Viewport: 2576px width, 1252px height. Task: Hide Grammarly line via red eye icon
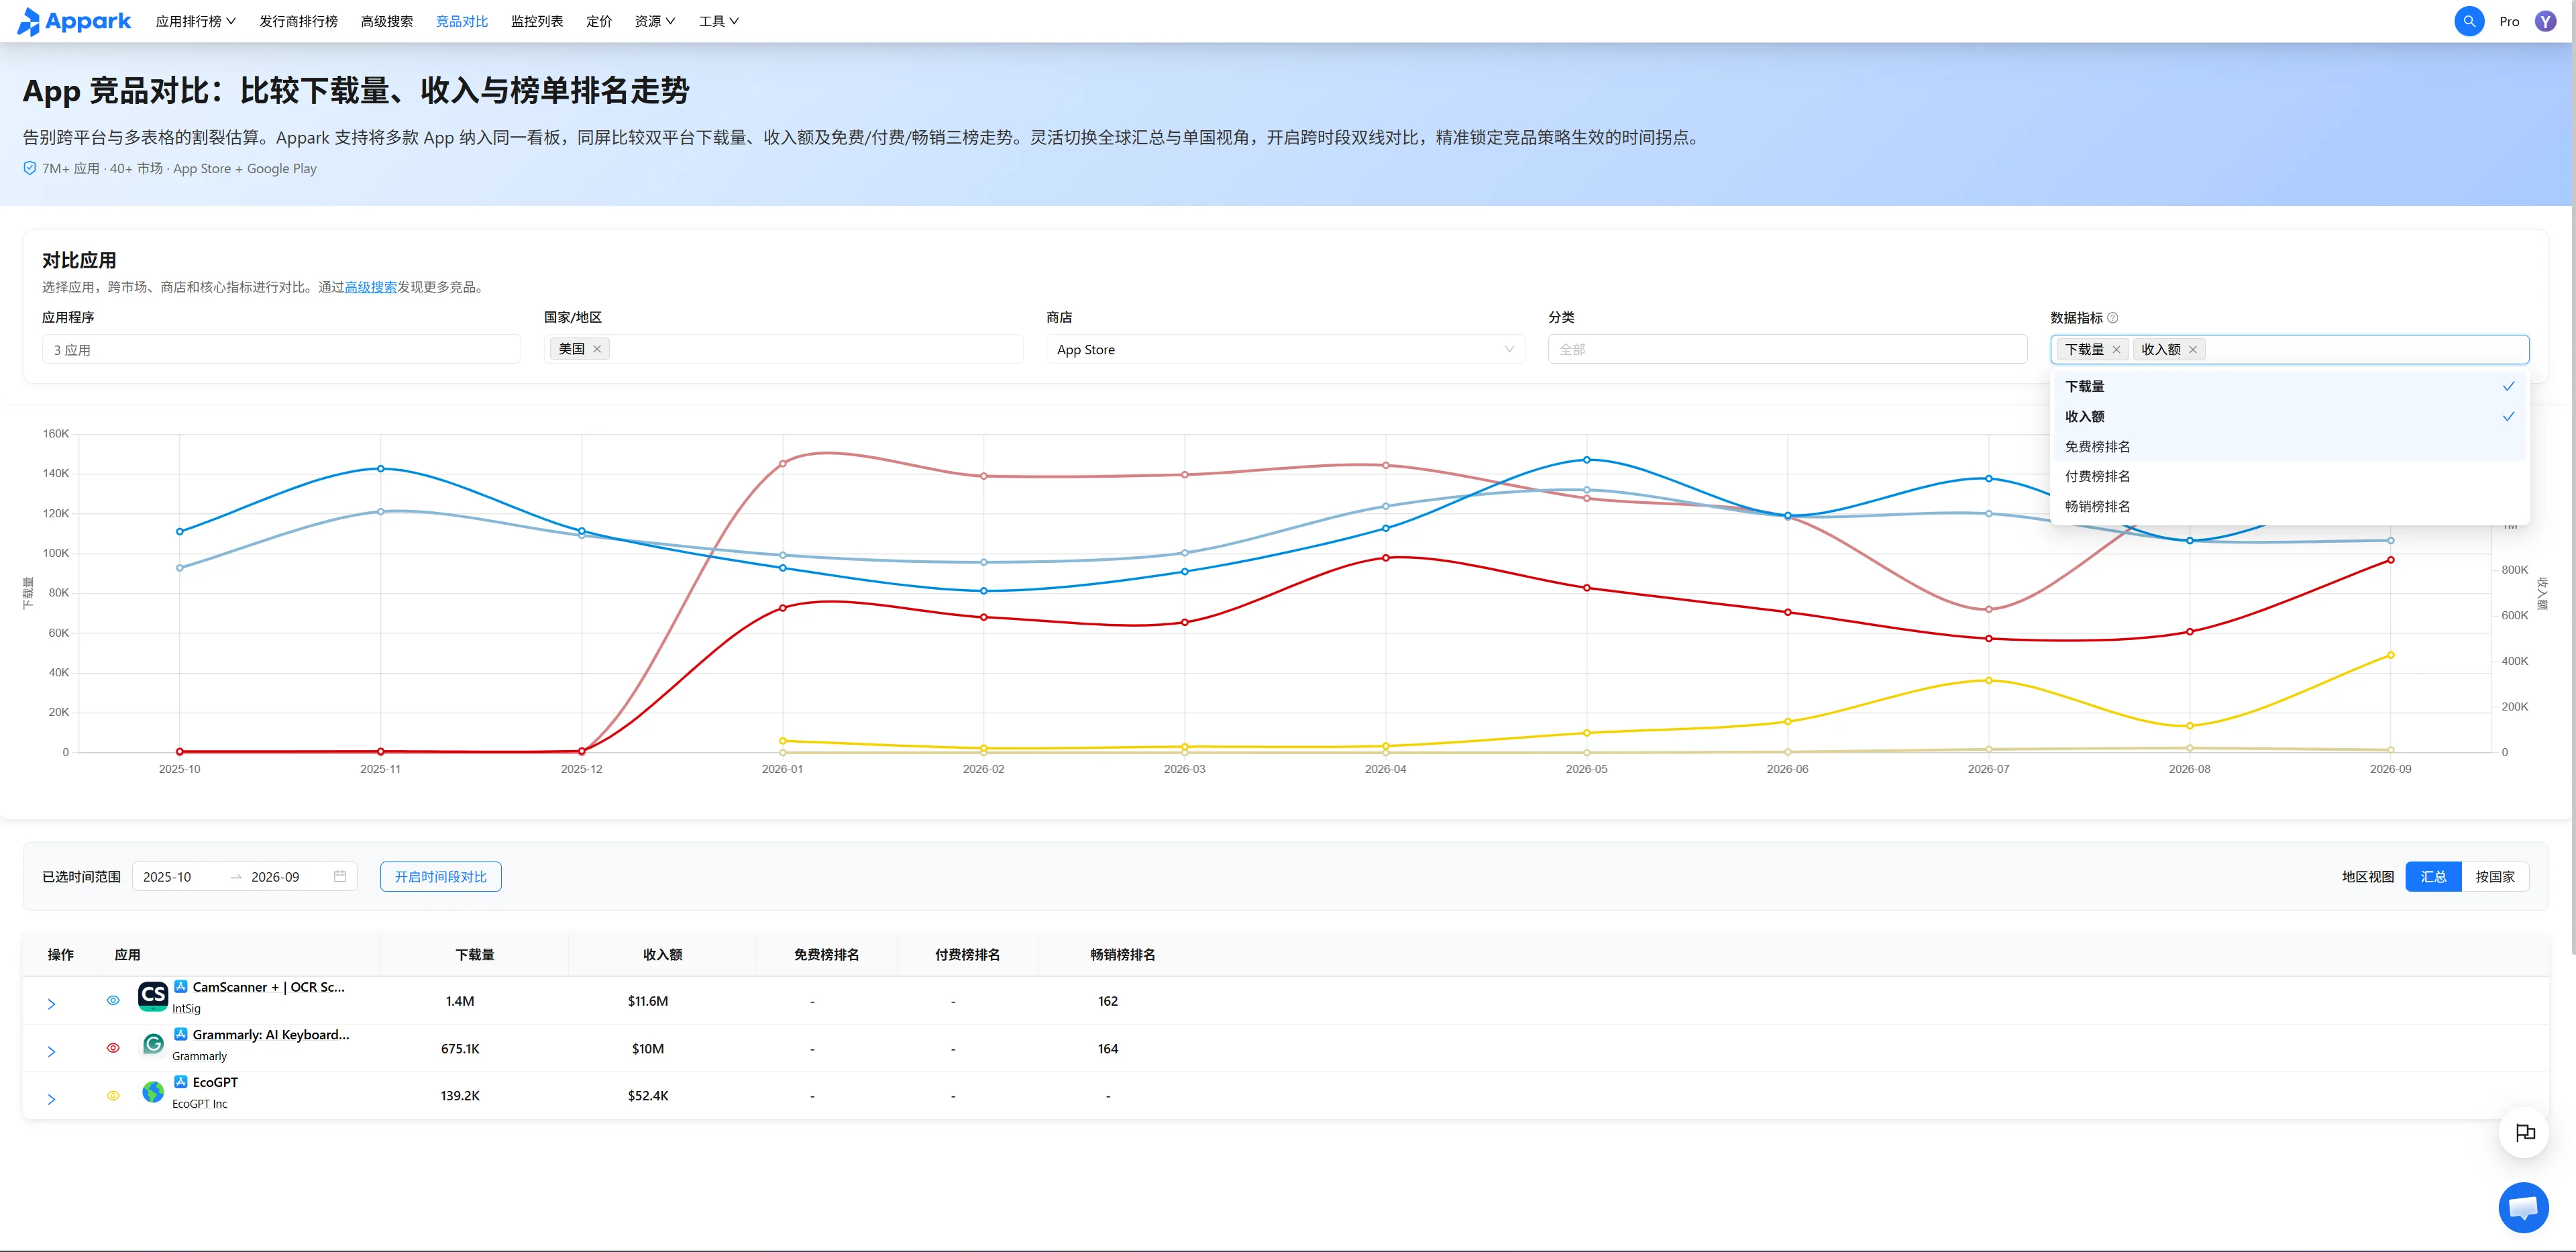pos(113,1048)
